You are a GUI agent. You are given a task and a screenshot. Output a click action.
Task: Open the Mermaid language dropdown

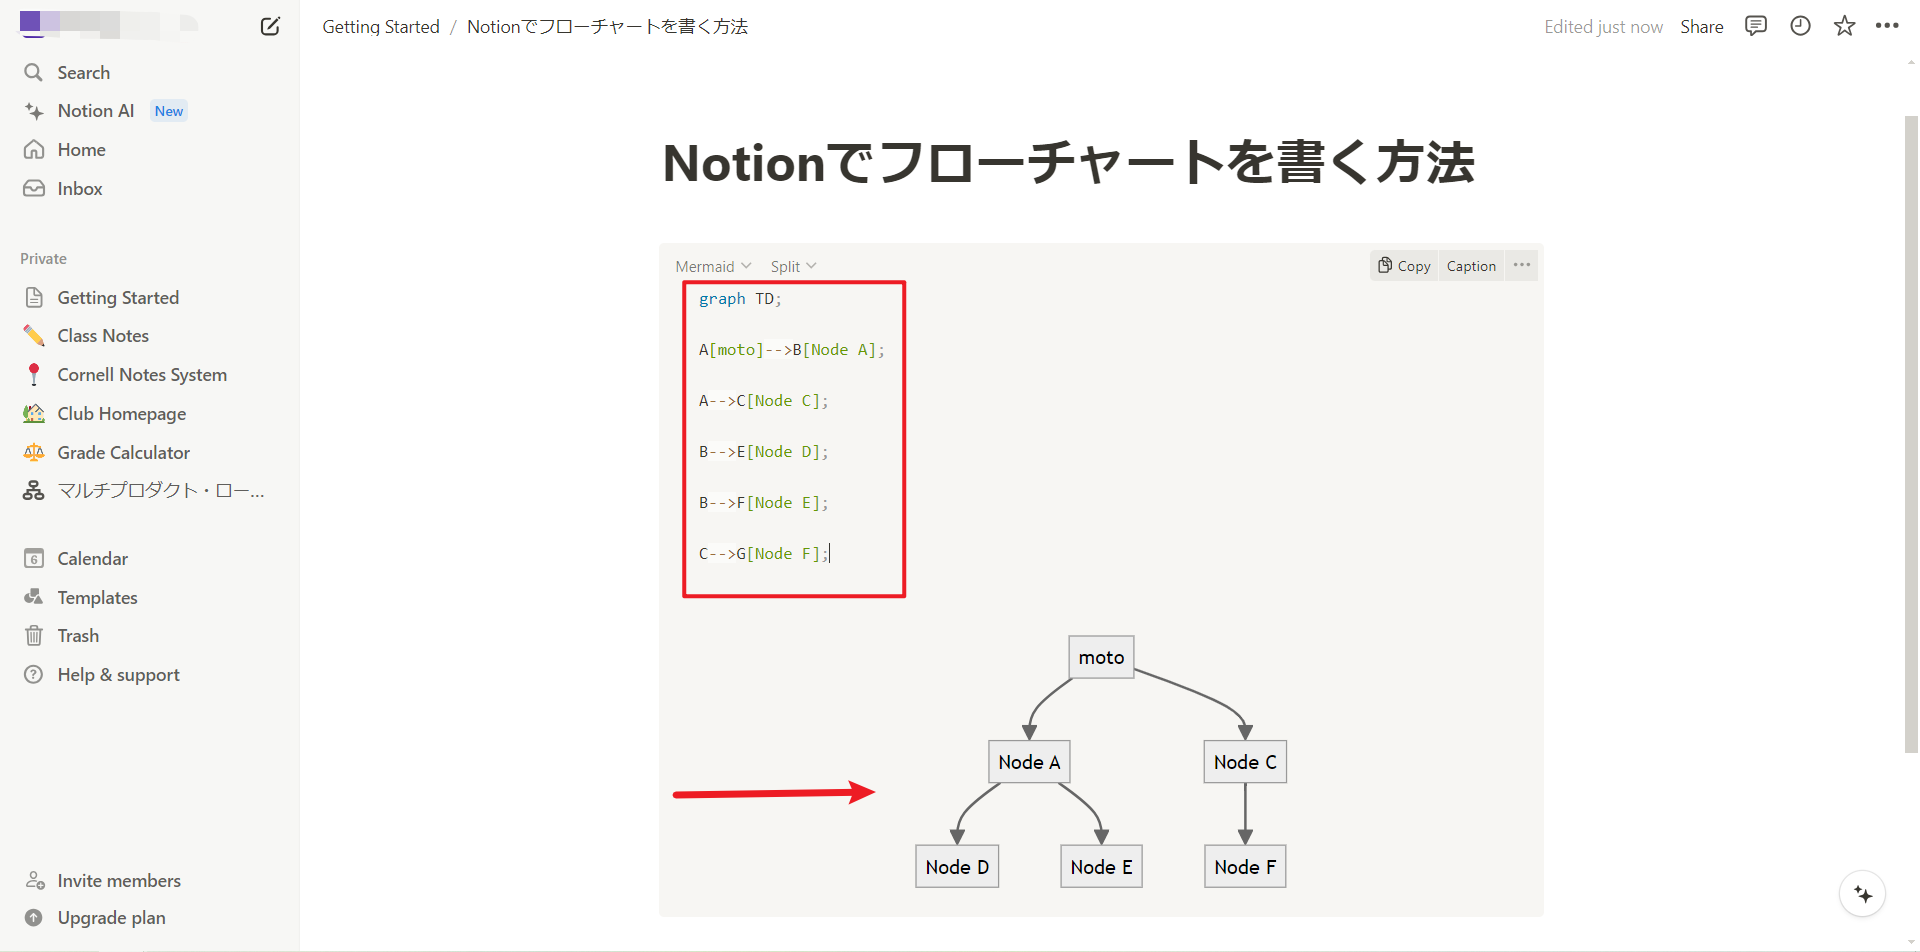(x=713, y=267)
